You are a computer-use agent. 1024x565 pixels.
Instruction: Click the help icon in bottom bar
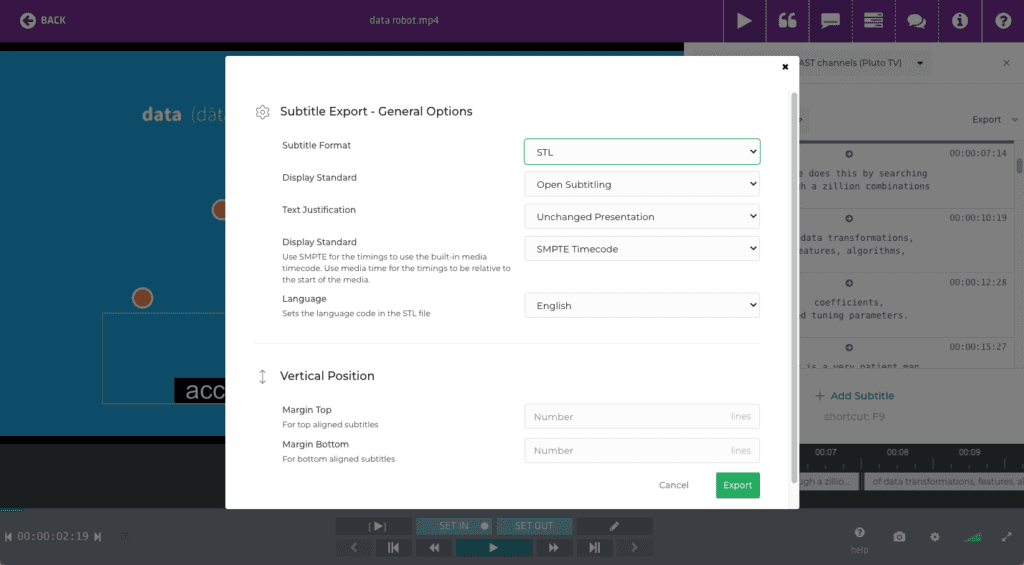[x=859, y=540]
